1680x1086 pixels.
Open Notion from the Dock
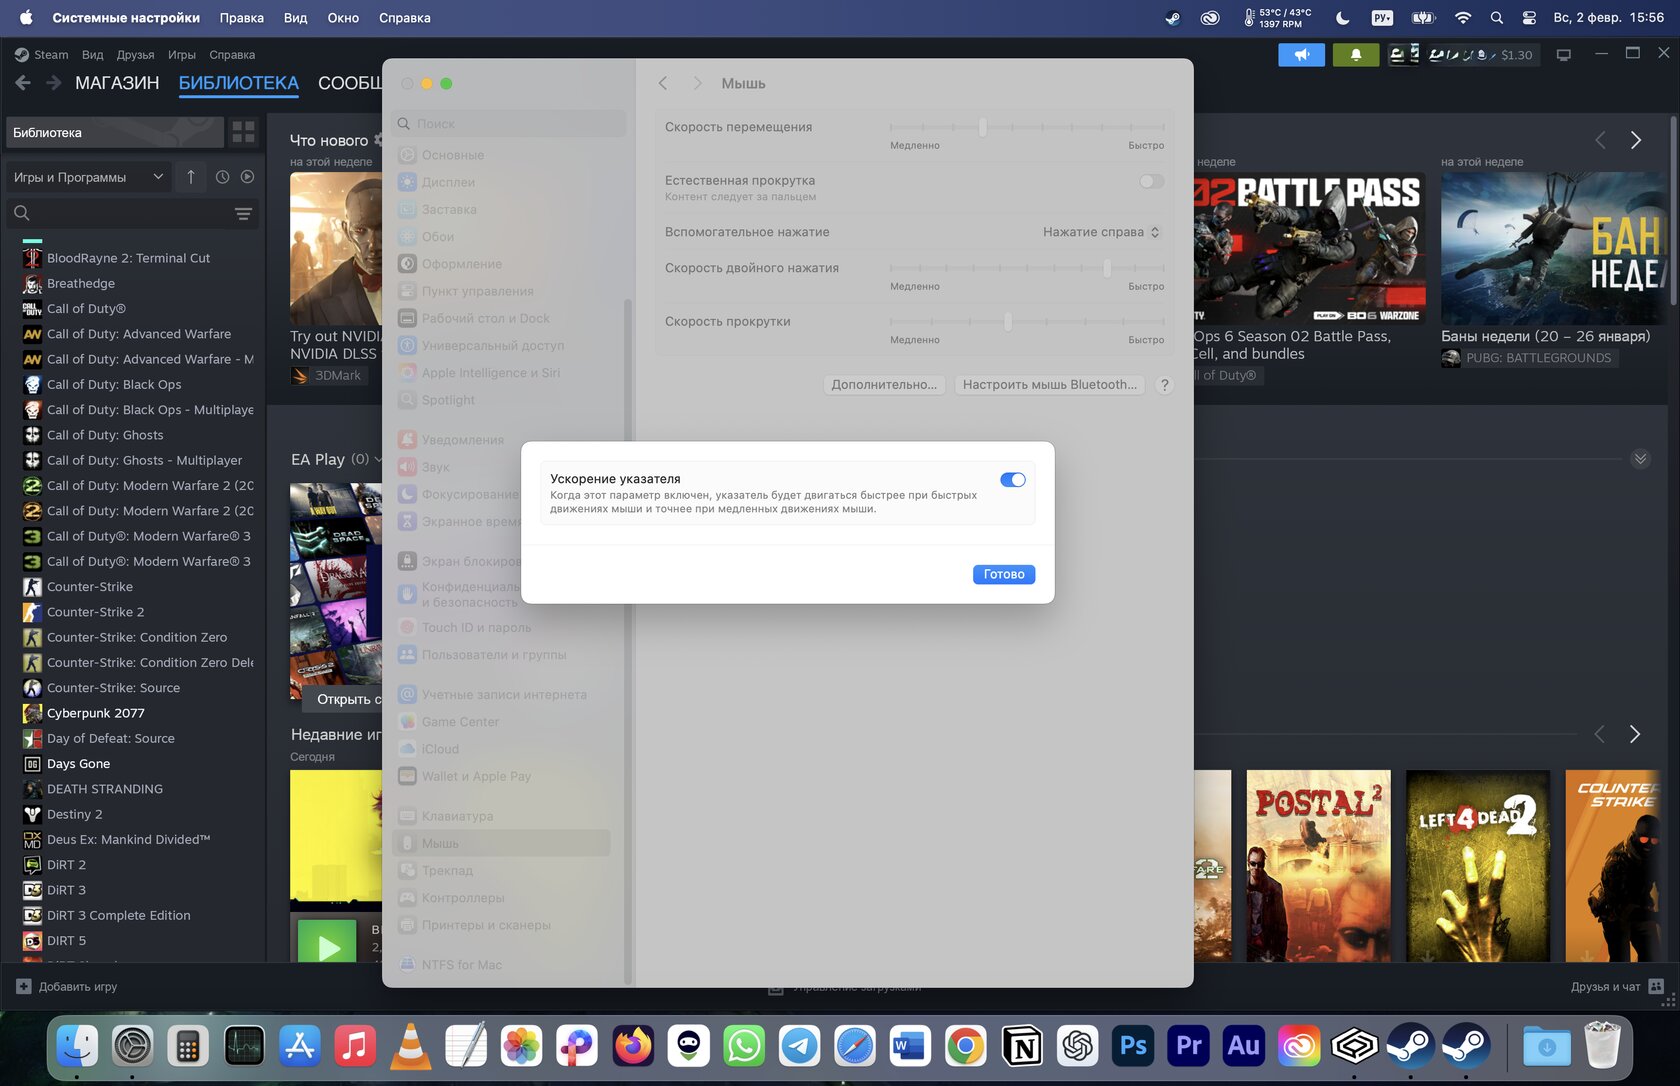(1022, 1047)
